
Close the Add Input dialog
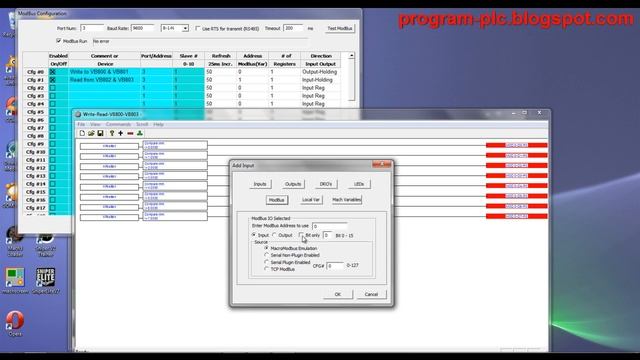pos(382,164)
